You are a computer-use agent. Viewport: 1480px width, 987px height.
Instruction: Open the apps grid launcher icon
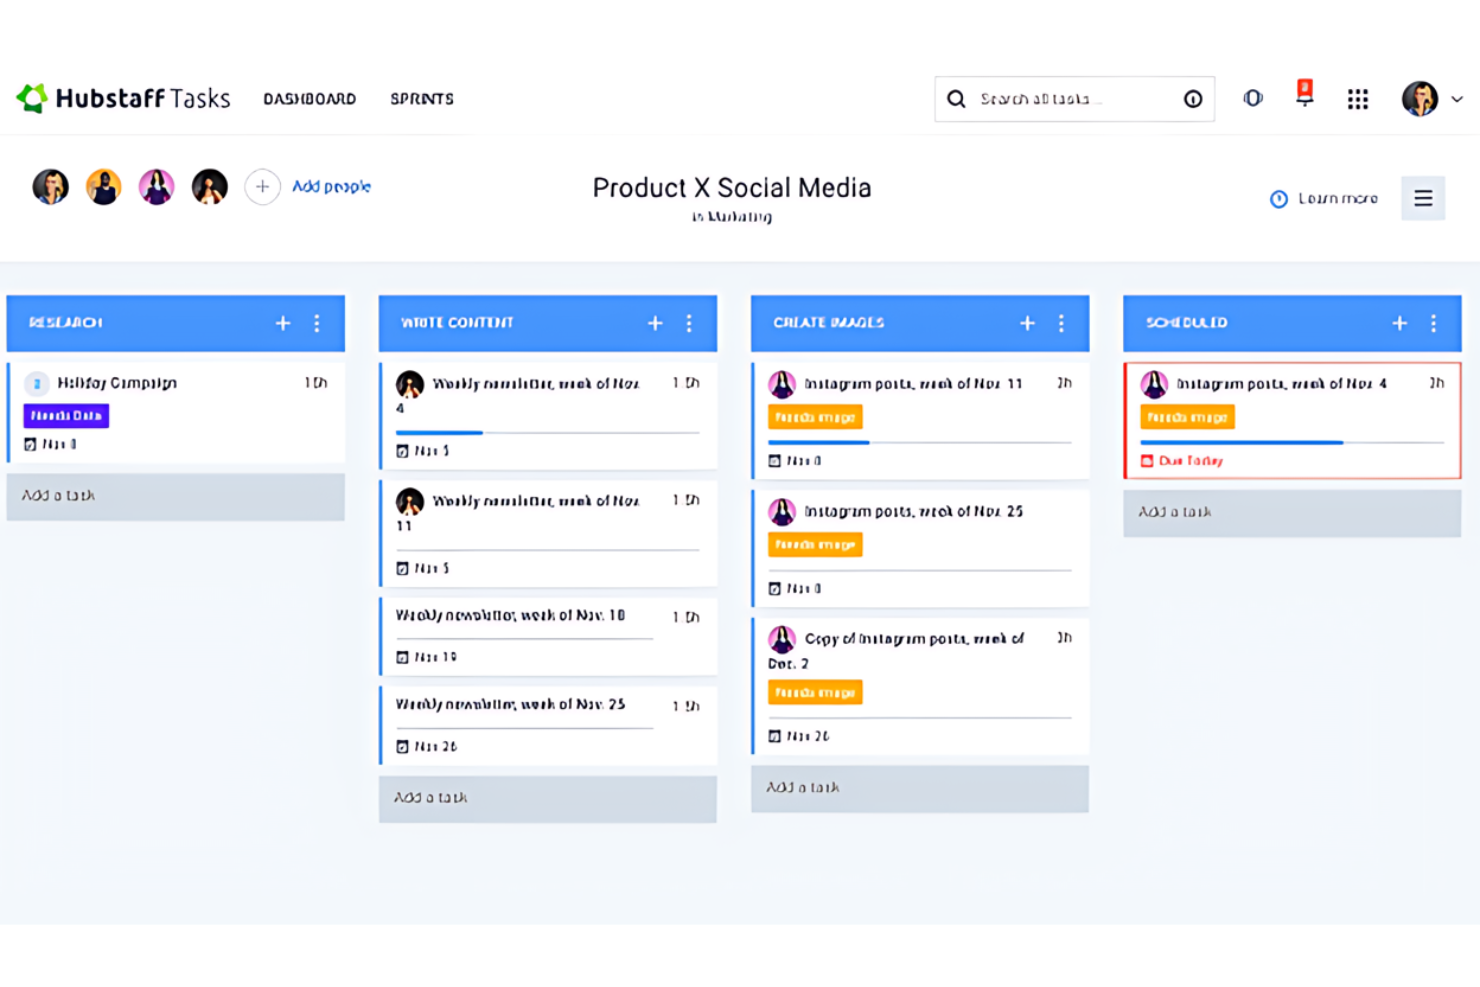pyautogui.click(x=1357, y=98)
